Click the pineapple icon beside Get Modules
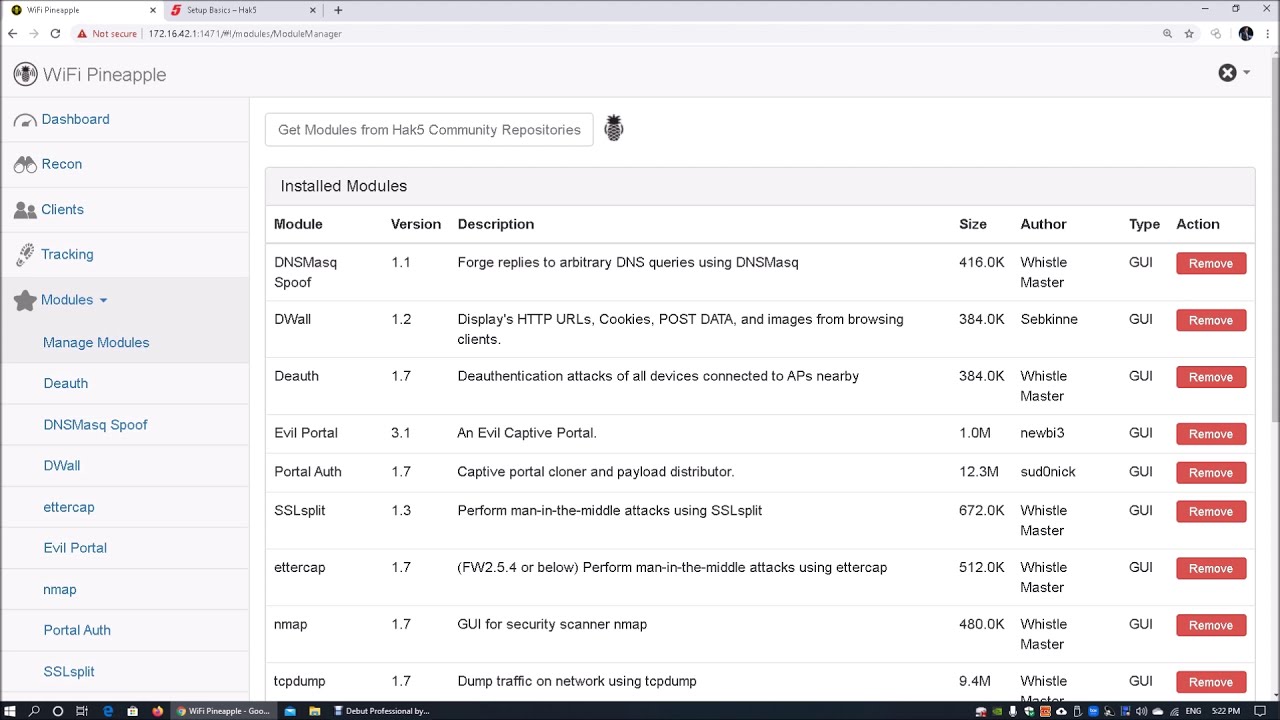Viewport: 1280px width, 720px height. [614, 128]
